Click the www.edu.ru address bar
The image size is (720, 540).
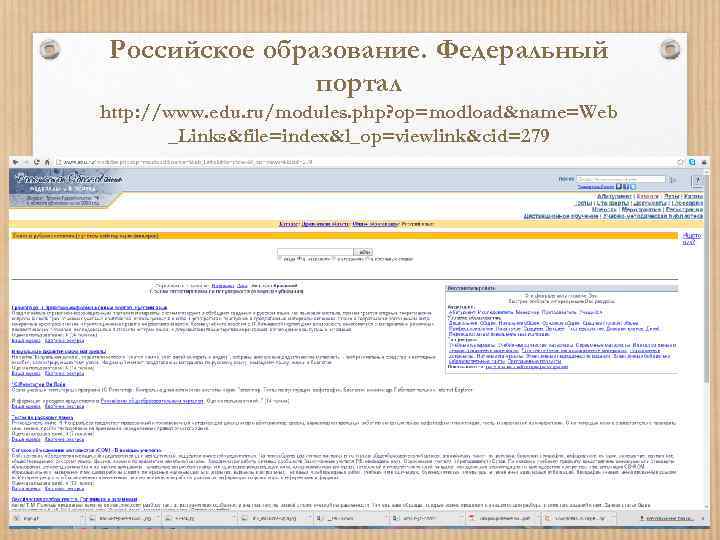[365, 163]
